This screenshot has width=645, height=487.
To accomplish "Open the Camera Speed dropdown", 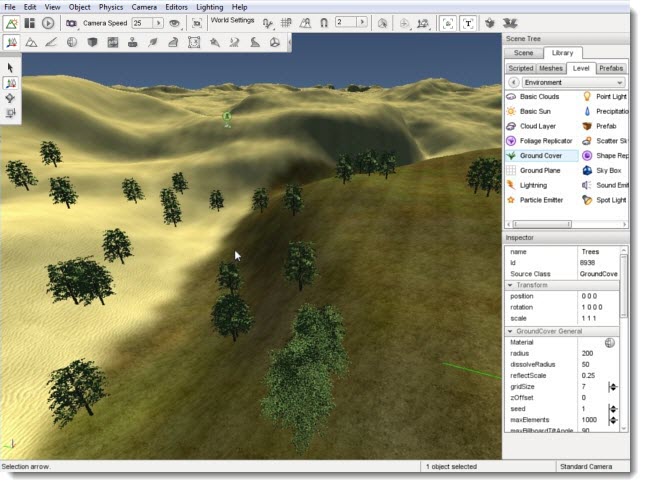I will pos(159,22).
